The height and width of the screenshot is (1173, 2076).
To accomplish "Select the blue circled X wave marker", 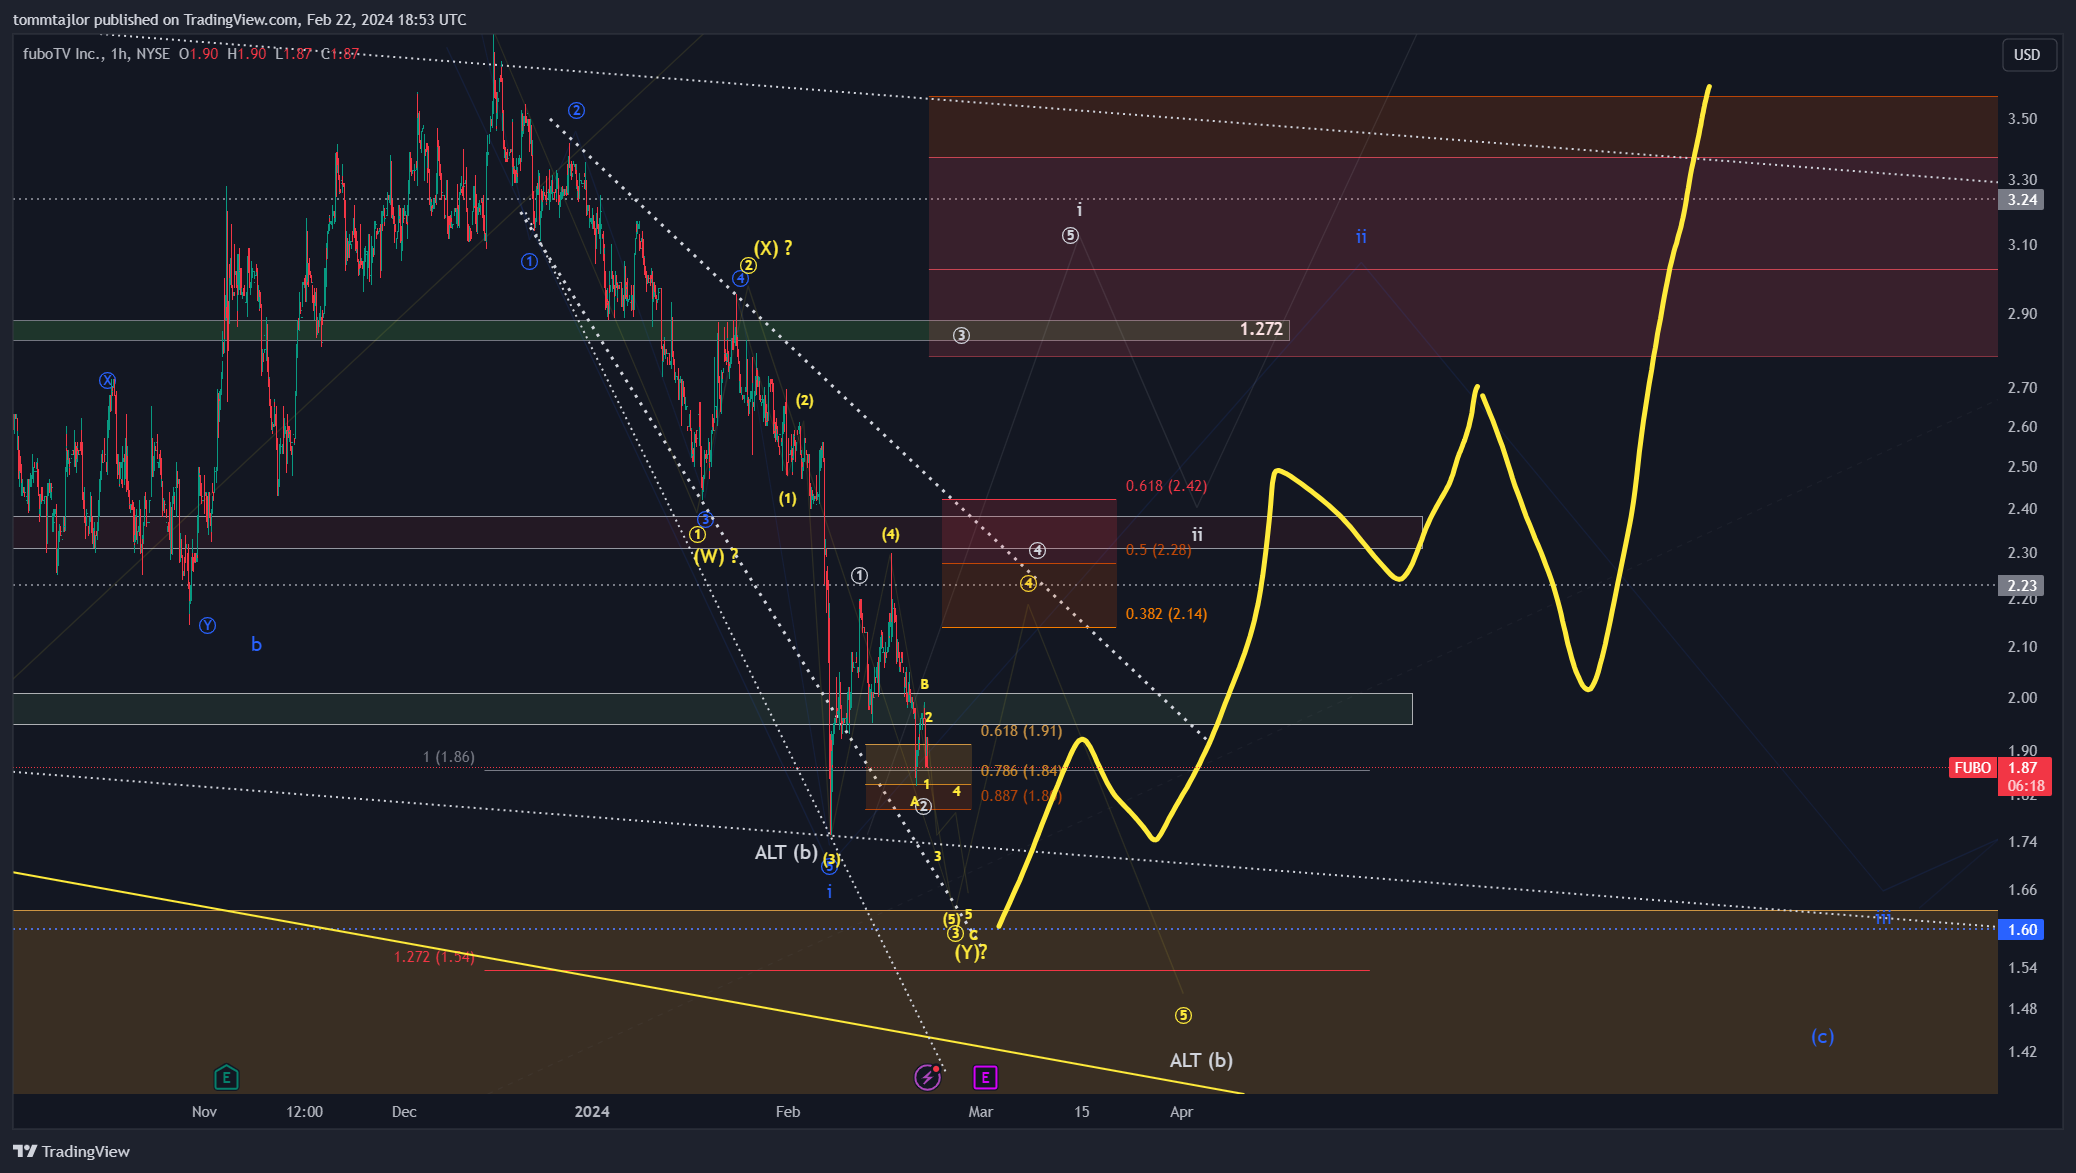I will [x=107, y=380].
